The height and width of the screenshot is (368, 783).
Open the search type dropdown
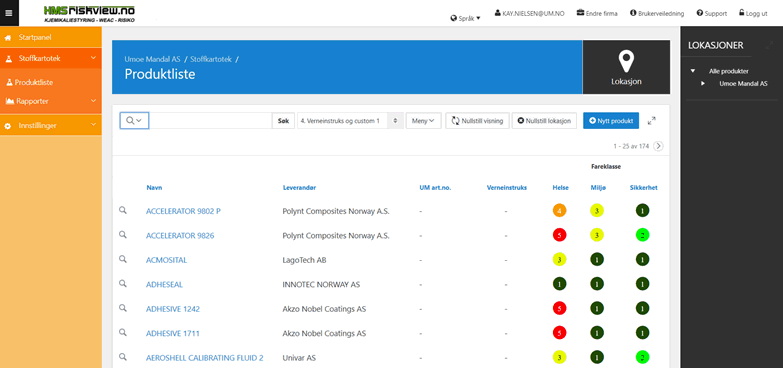[x=134, y=121]
